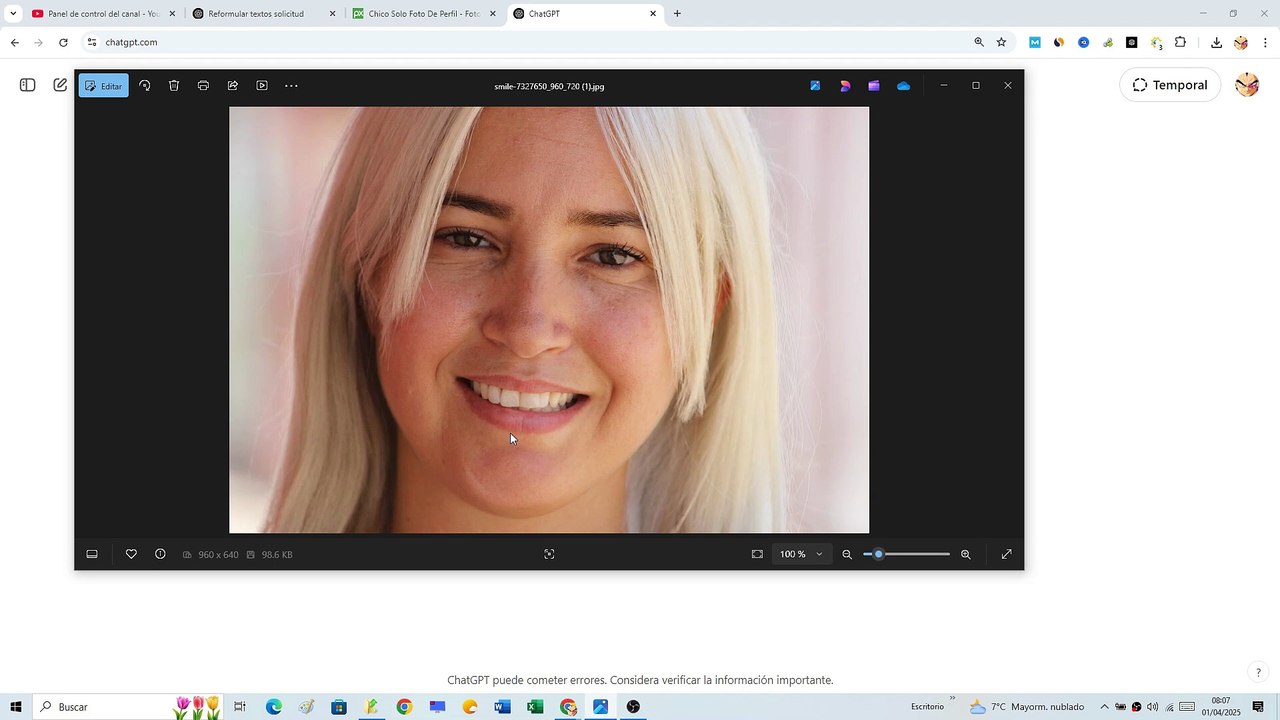This screenshot has width=1280, height=720.
Task: Open the three-dot more options menu
Action: click(x=291, y=86)
